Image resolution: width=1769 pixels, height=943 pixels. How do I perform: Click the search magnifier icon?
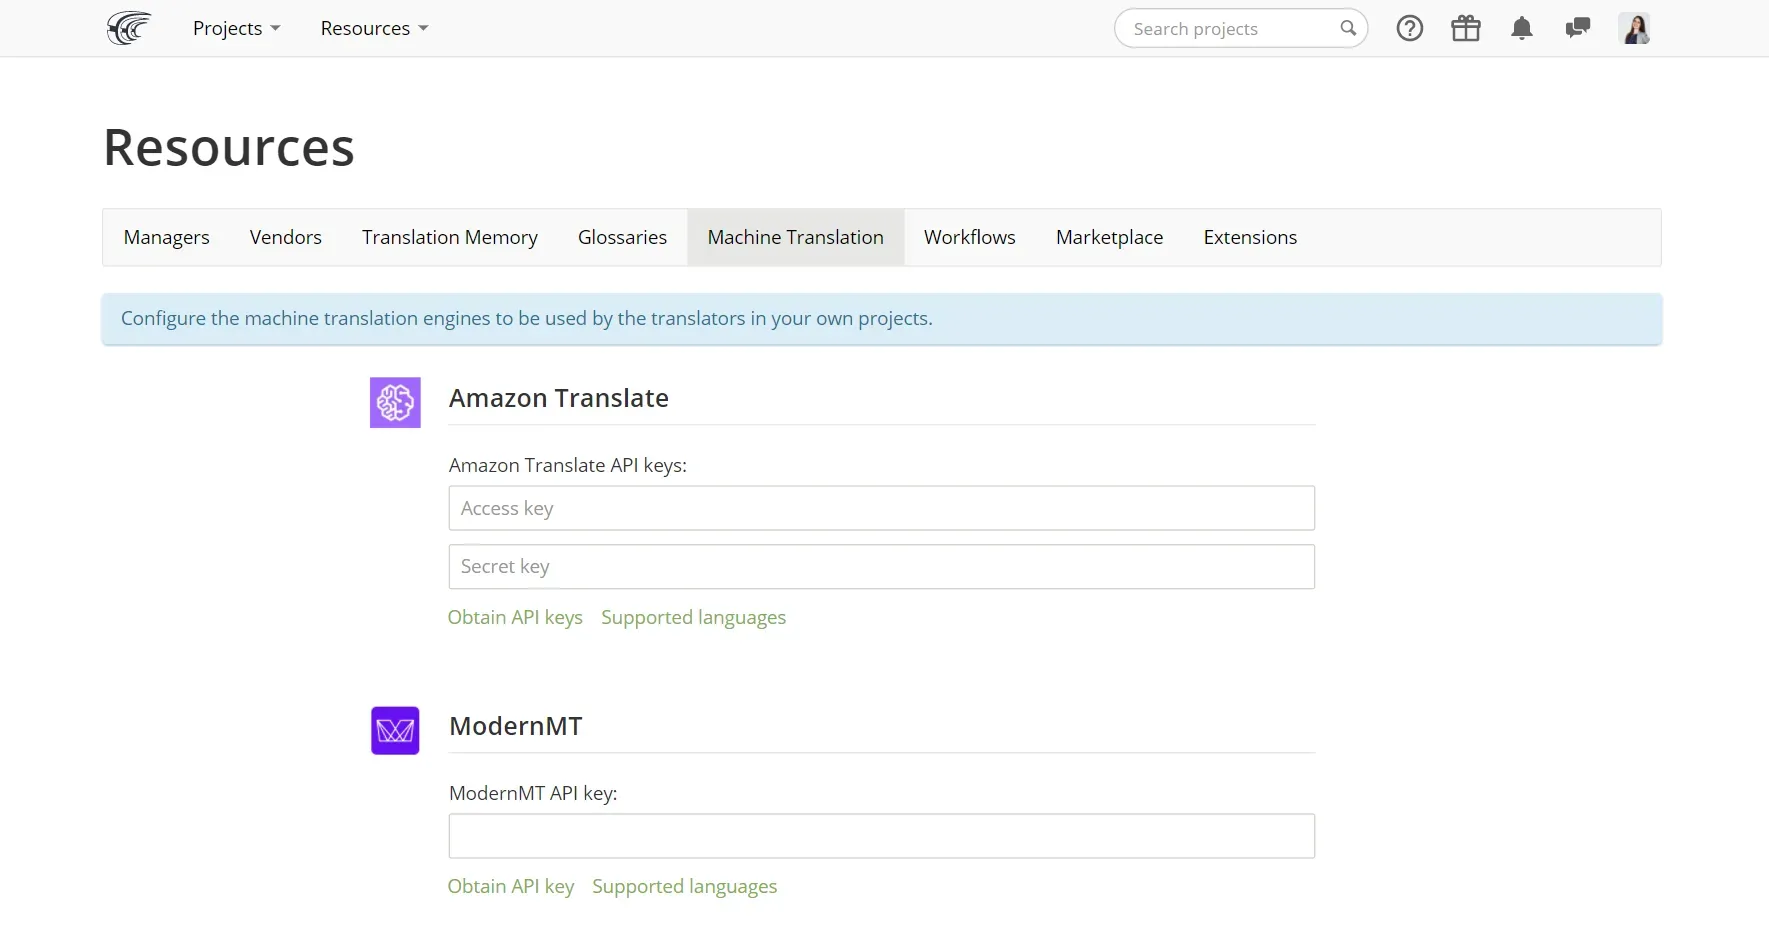(x=1348, y=29)
